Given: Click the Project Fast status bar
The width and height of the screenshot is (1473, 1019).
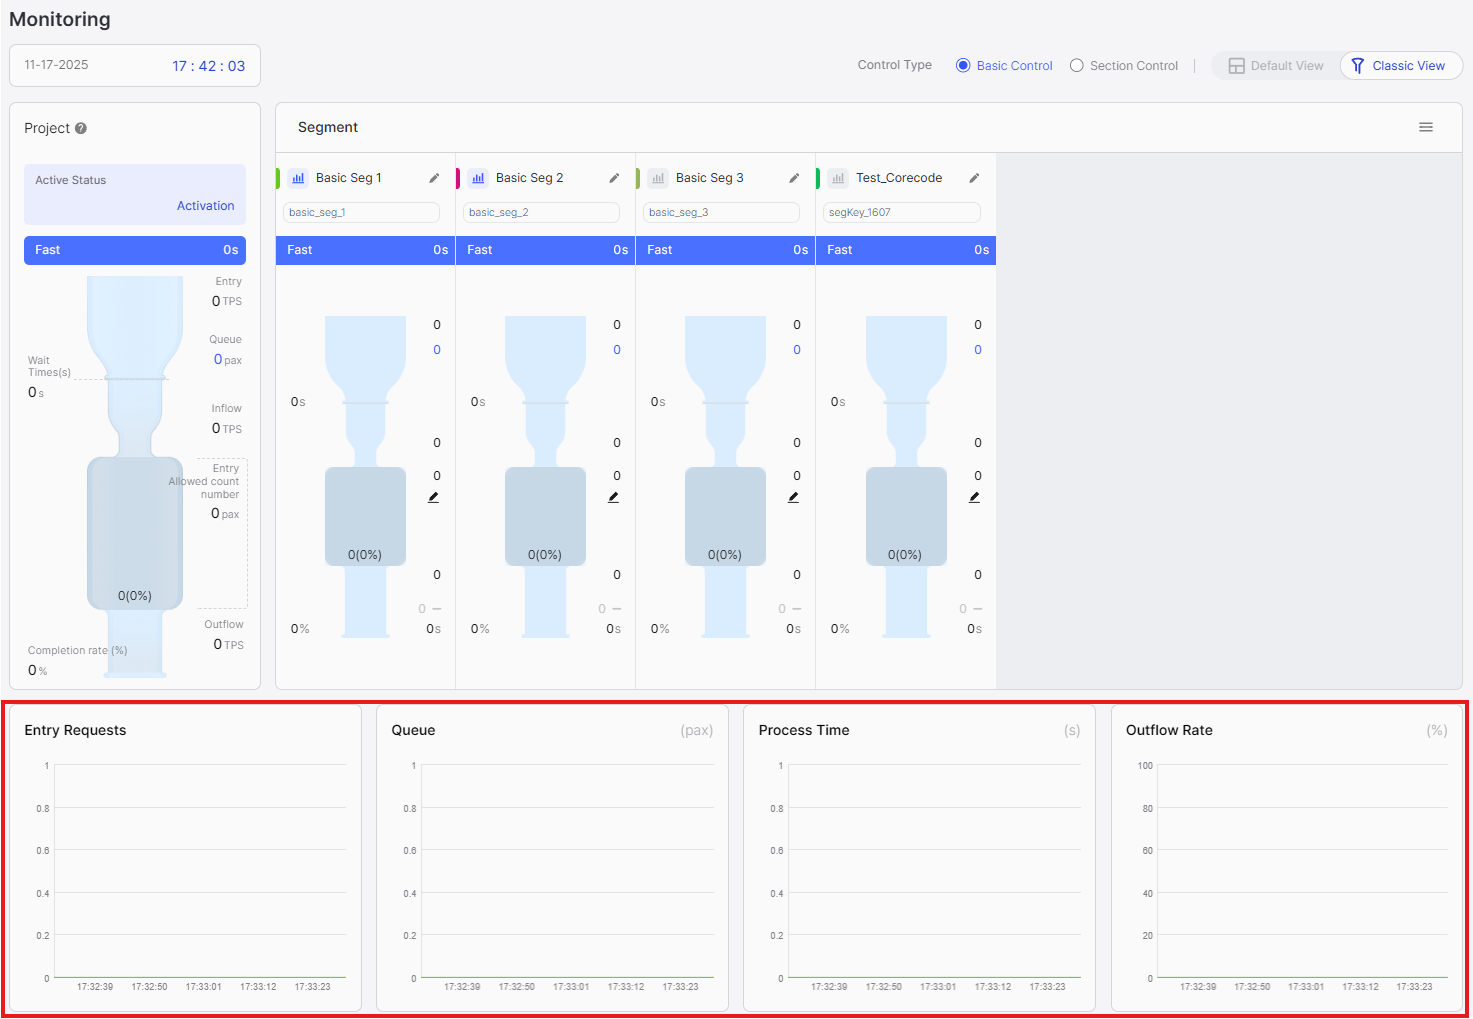Looking at the screenshot, I should pos(135,250).
